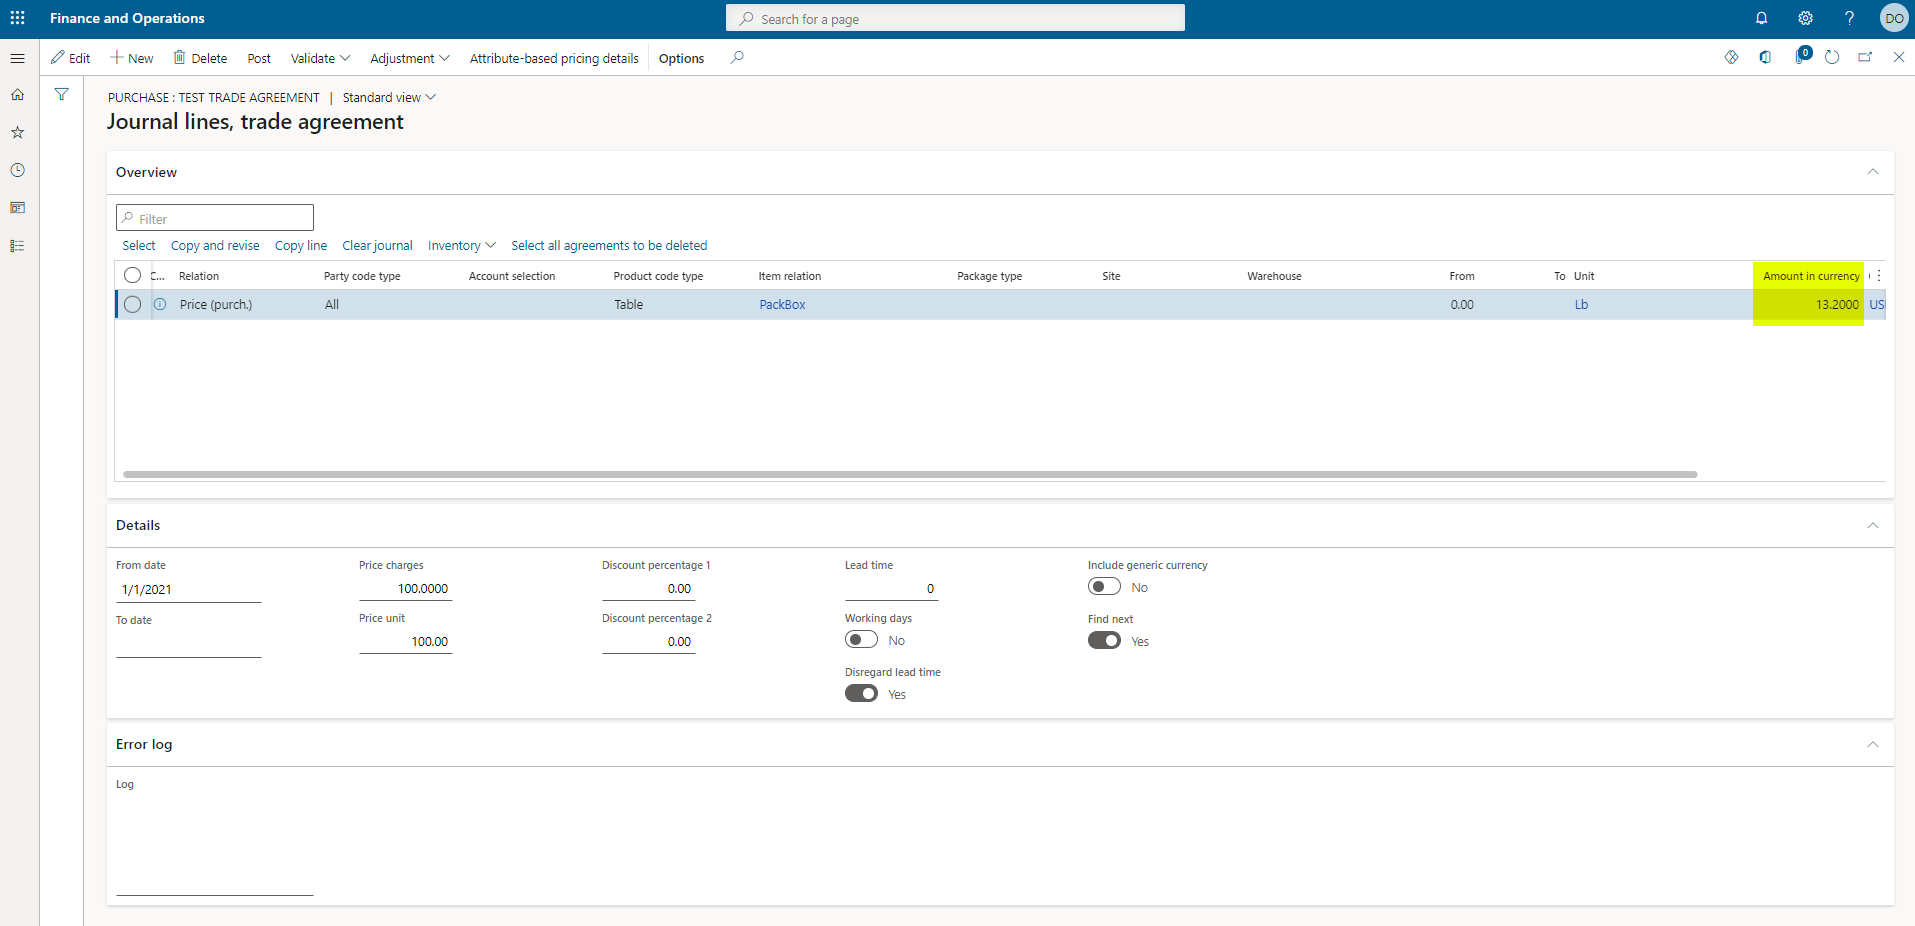This screenshot has width=1915, height=926.
Task: Open Workspaces icon in sidebar
Action: coord(17,208)
